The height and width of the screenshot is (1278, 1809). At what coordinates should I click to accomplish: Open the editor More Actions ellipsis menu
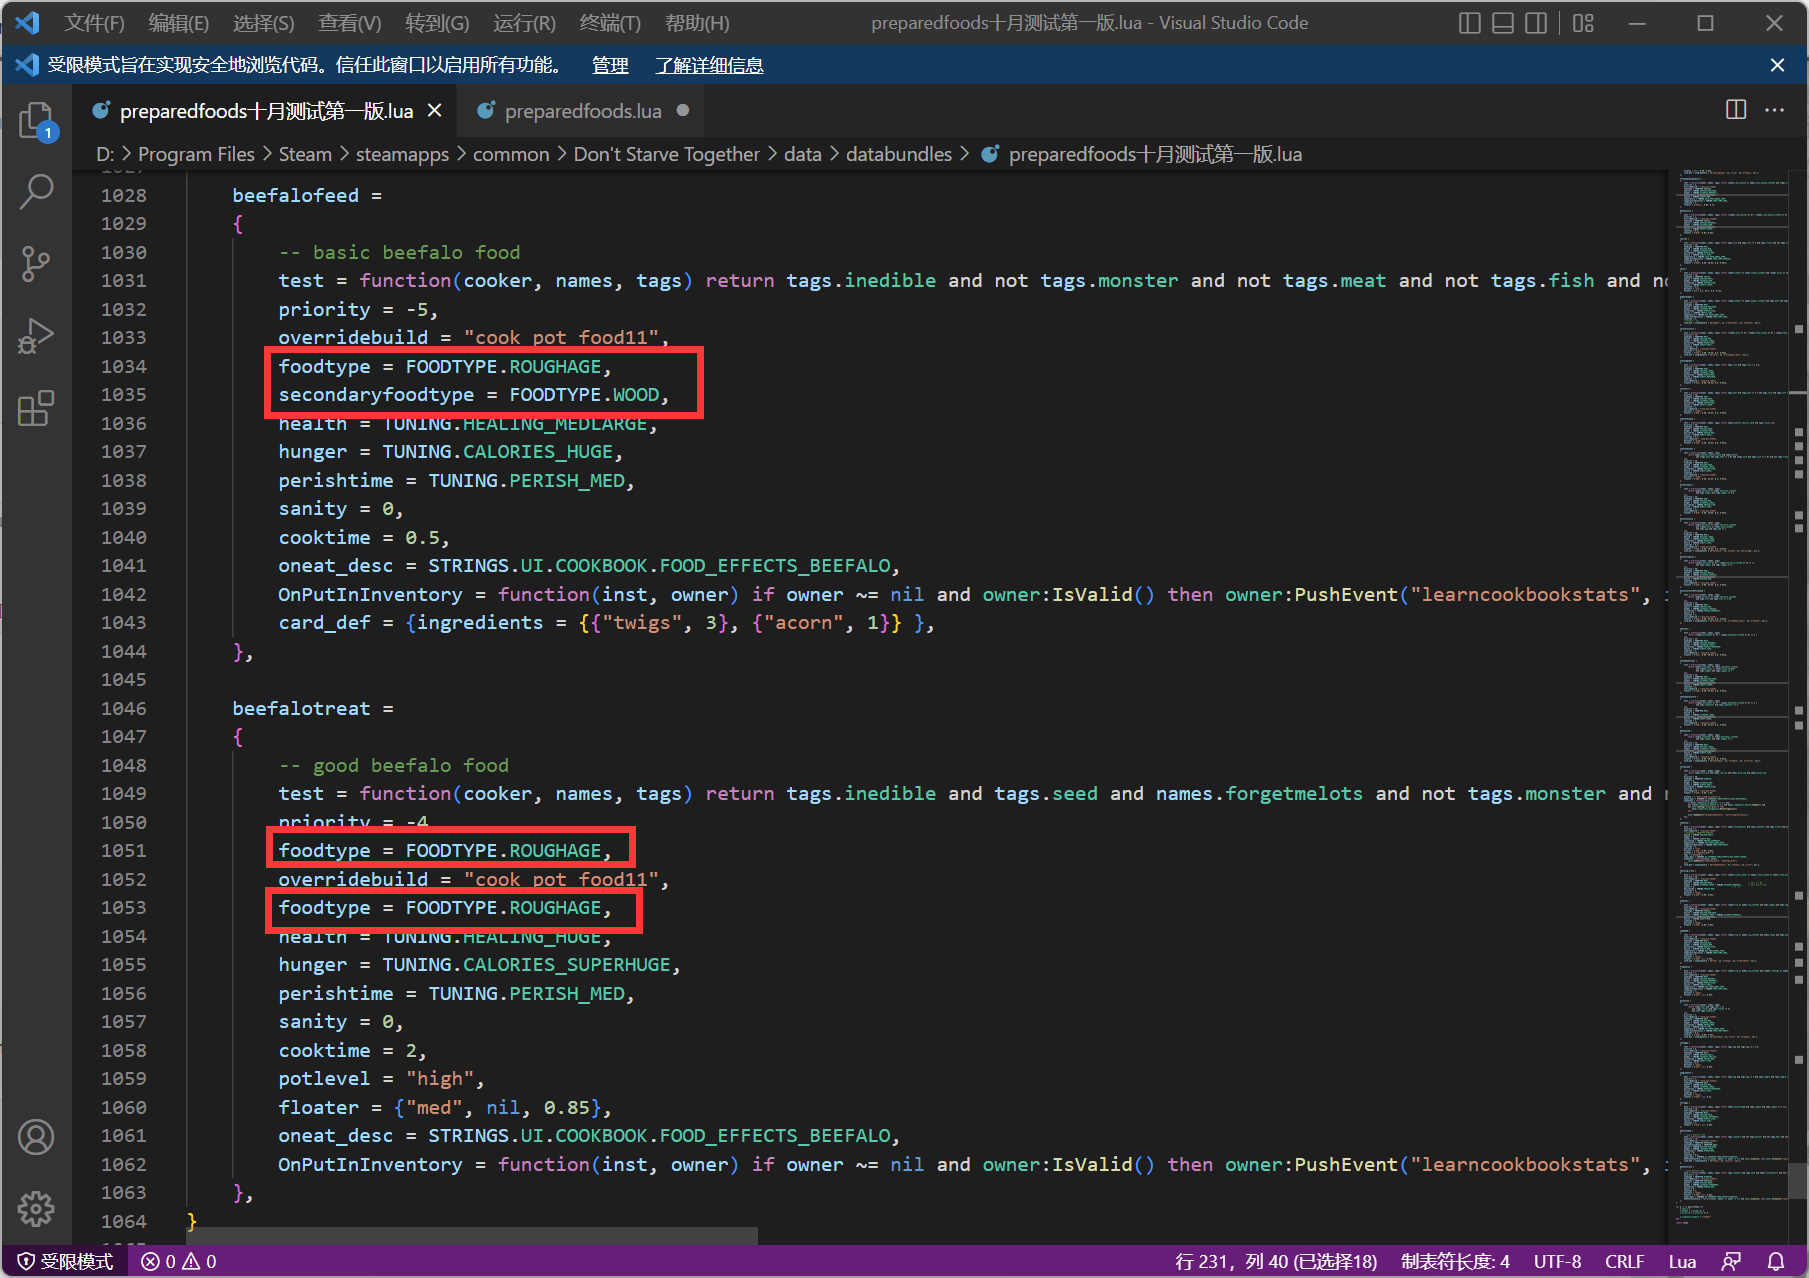click(x=1775, y=110)
